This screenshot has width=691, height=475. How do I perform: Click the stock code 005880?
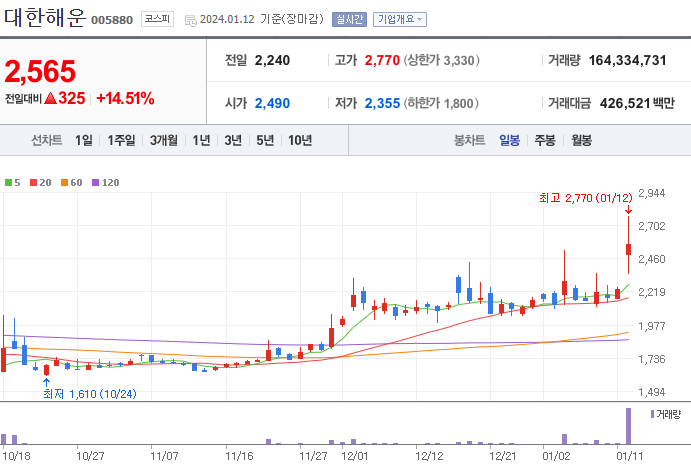[x=112, y=20]
